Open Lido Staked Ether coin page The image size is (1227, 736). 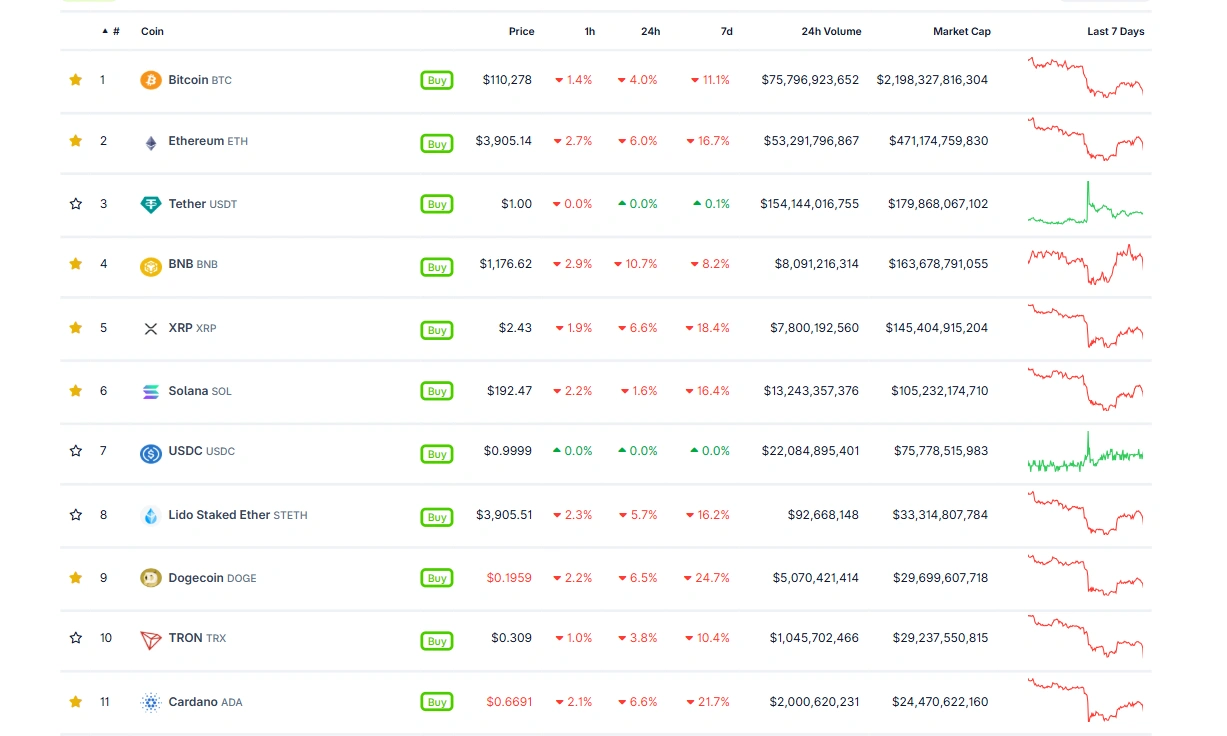tap(219, 515)
